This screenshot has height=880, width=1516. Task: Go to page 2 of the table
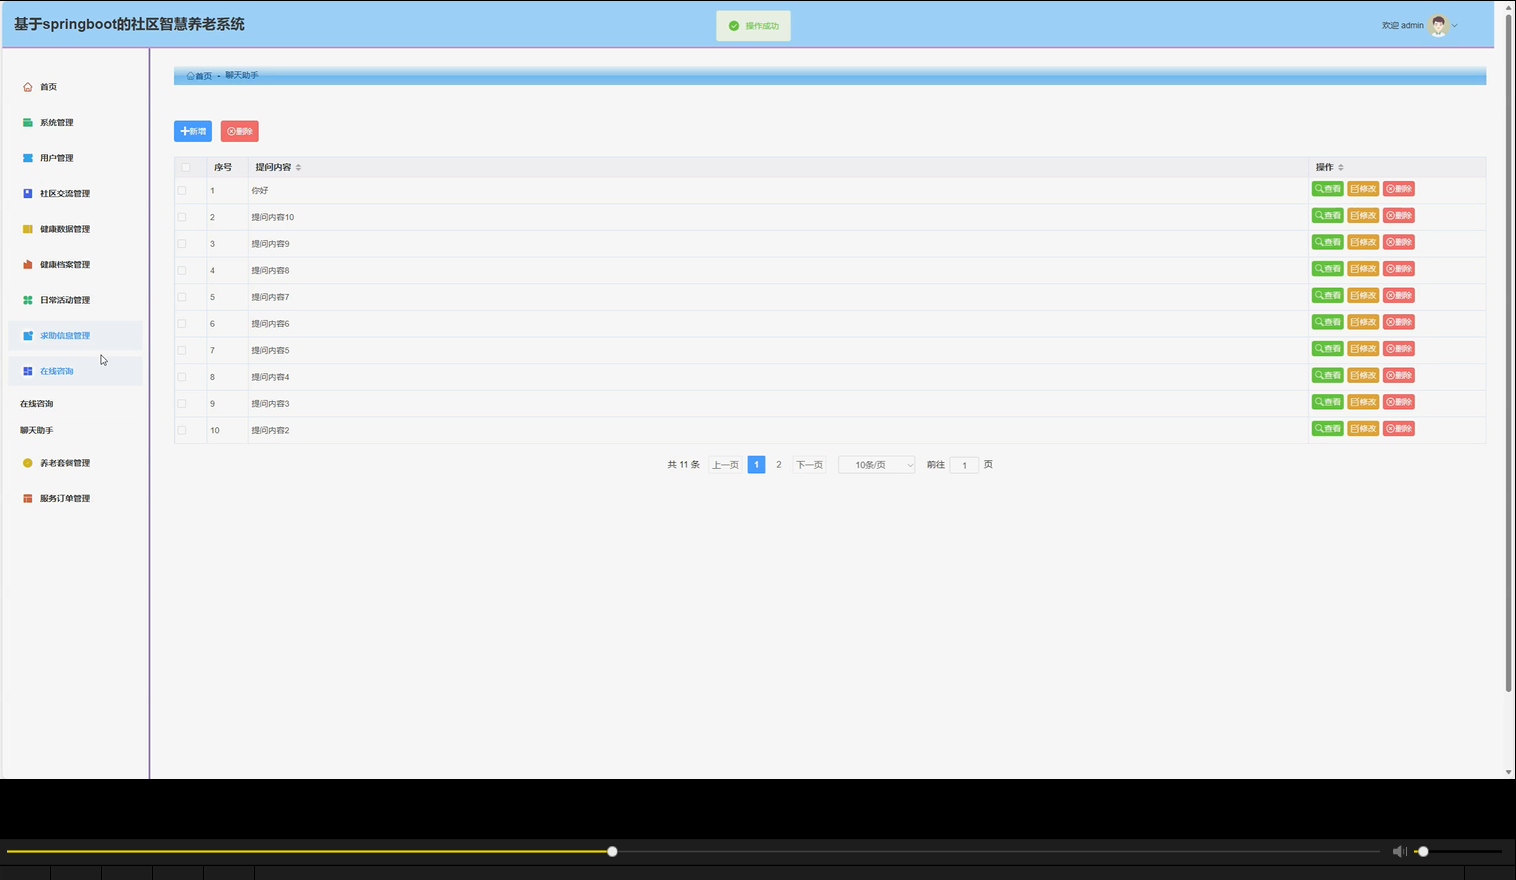click(x=779, y=465)
